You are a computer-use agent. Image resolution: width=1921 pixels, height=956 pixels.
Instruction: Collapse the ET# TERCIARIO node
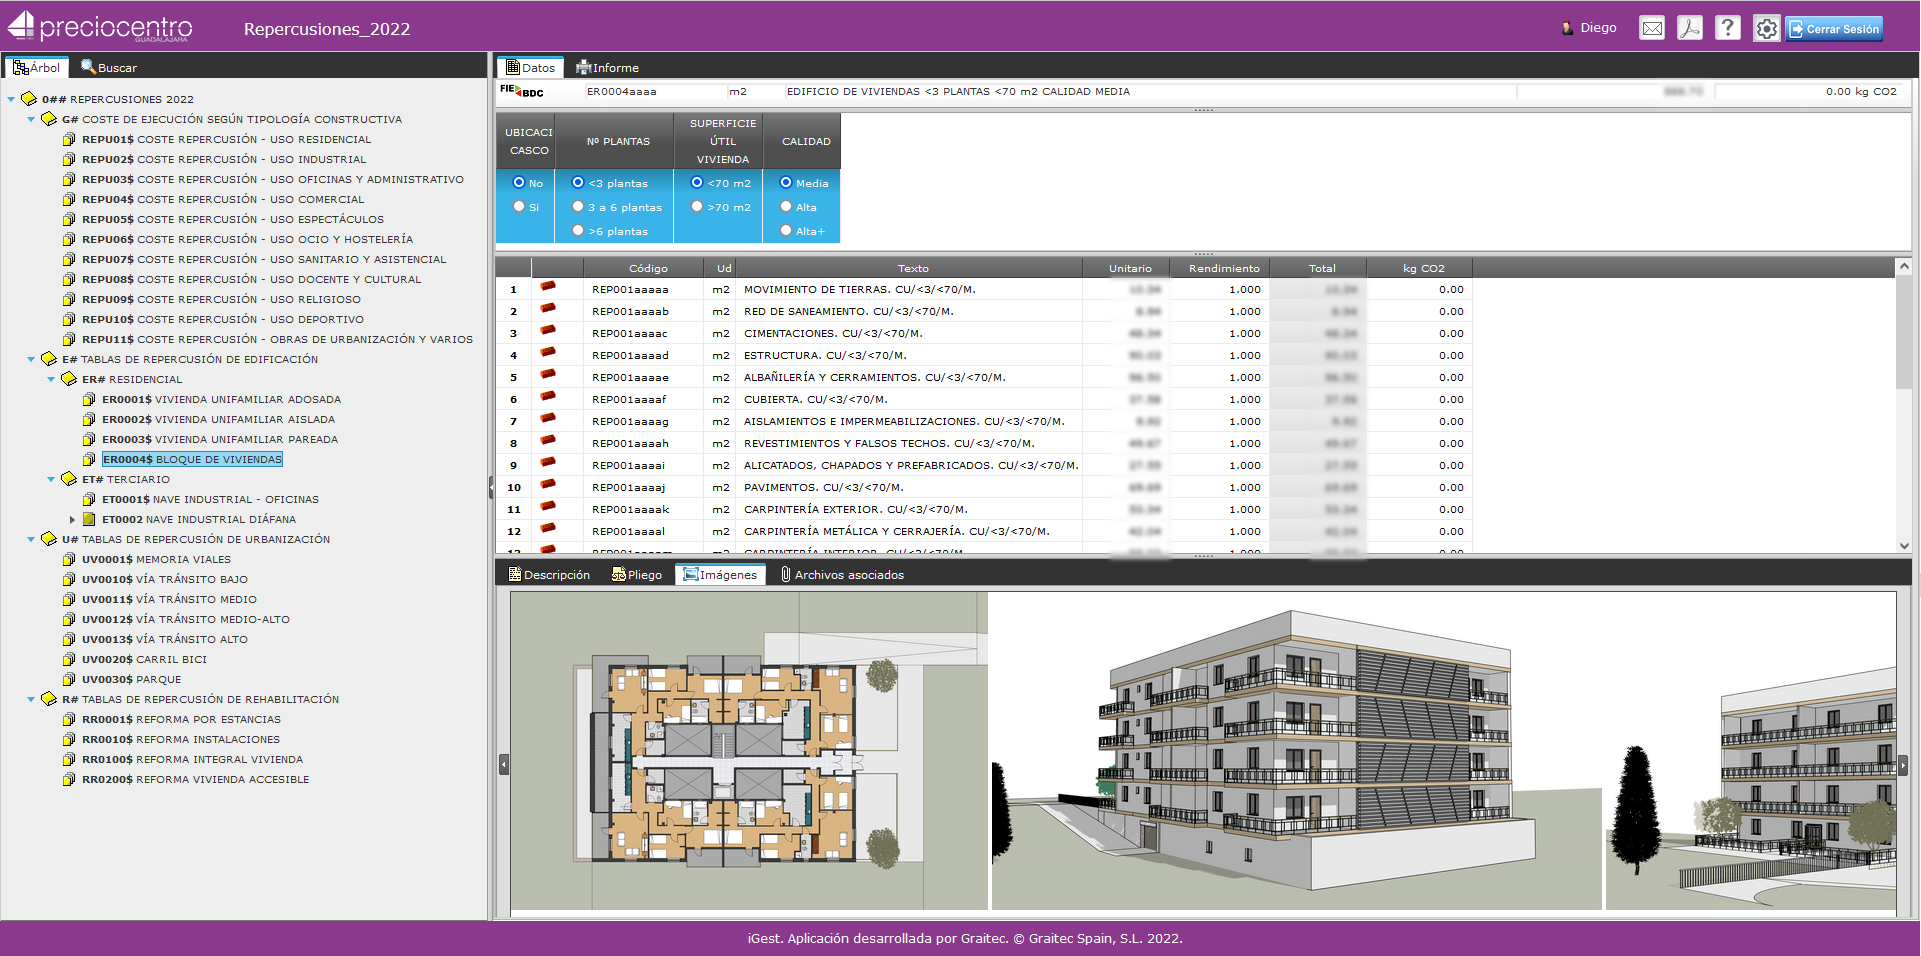pos(51,479)
